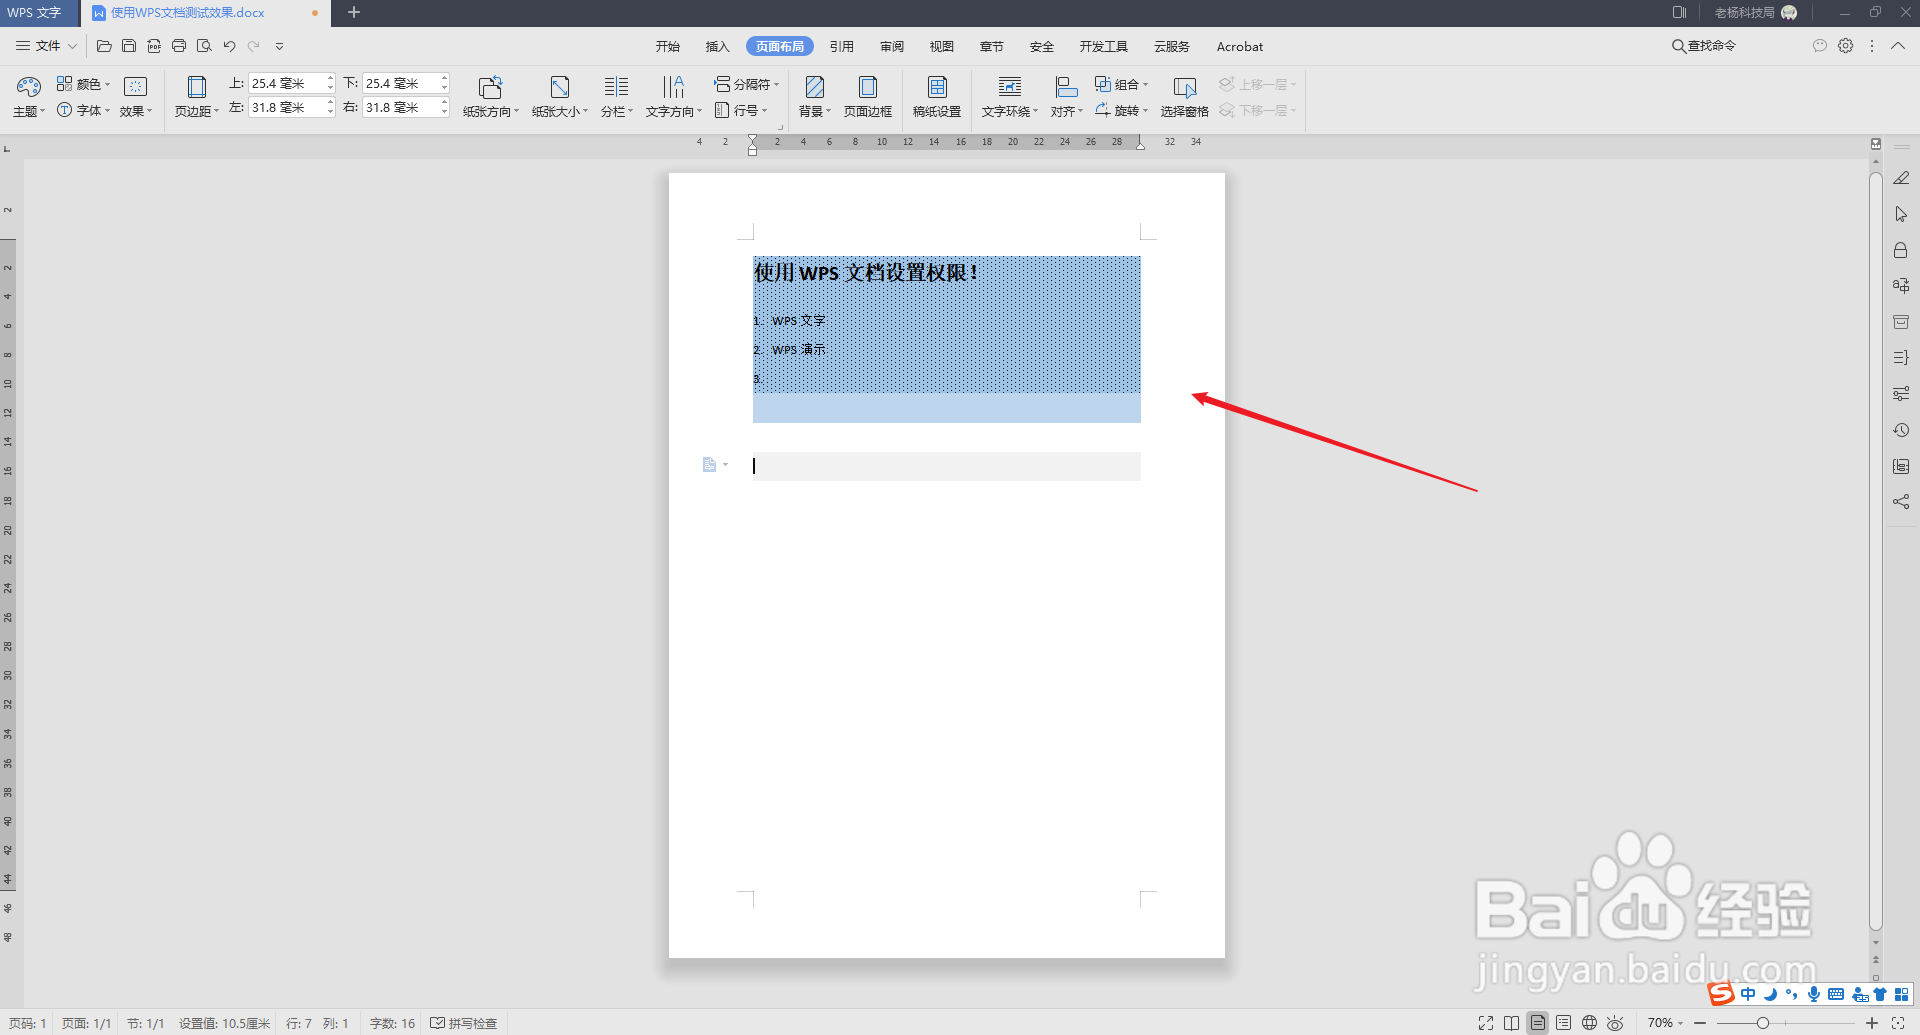The image size is (1920, 1035).
Task: Click the history clock icon in sidebar
Action: pyautogui.click(x=1901, y=430)
